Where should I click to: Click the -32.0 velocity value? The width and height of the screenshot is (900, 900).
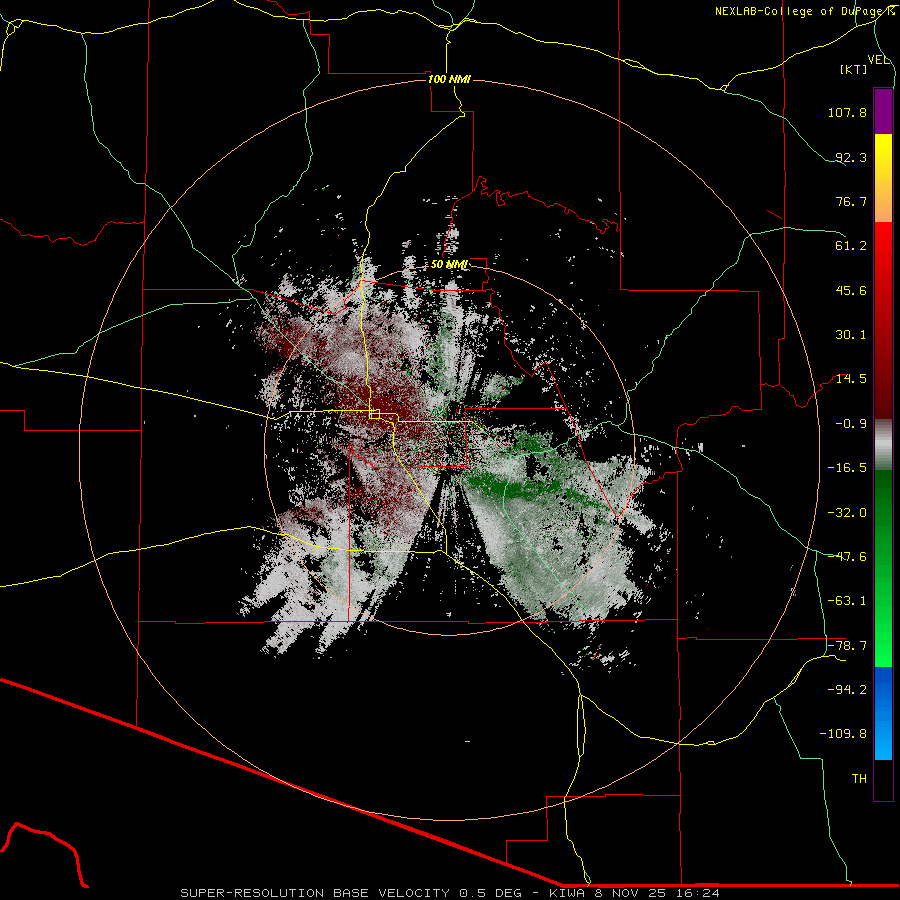847,513
